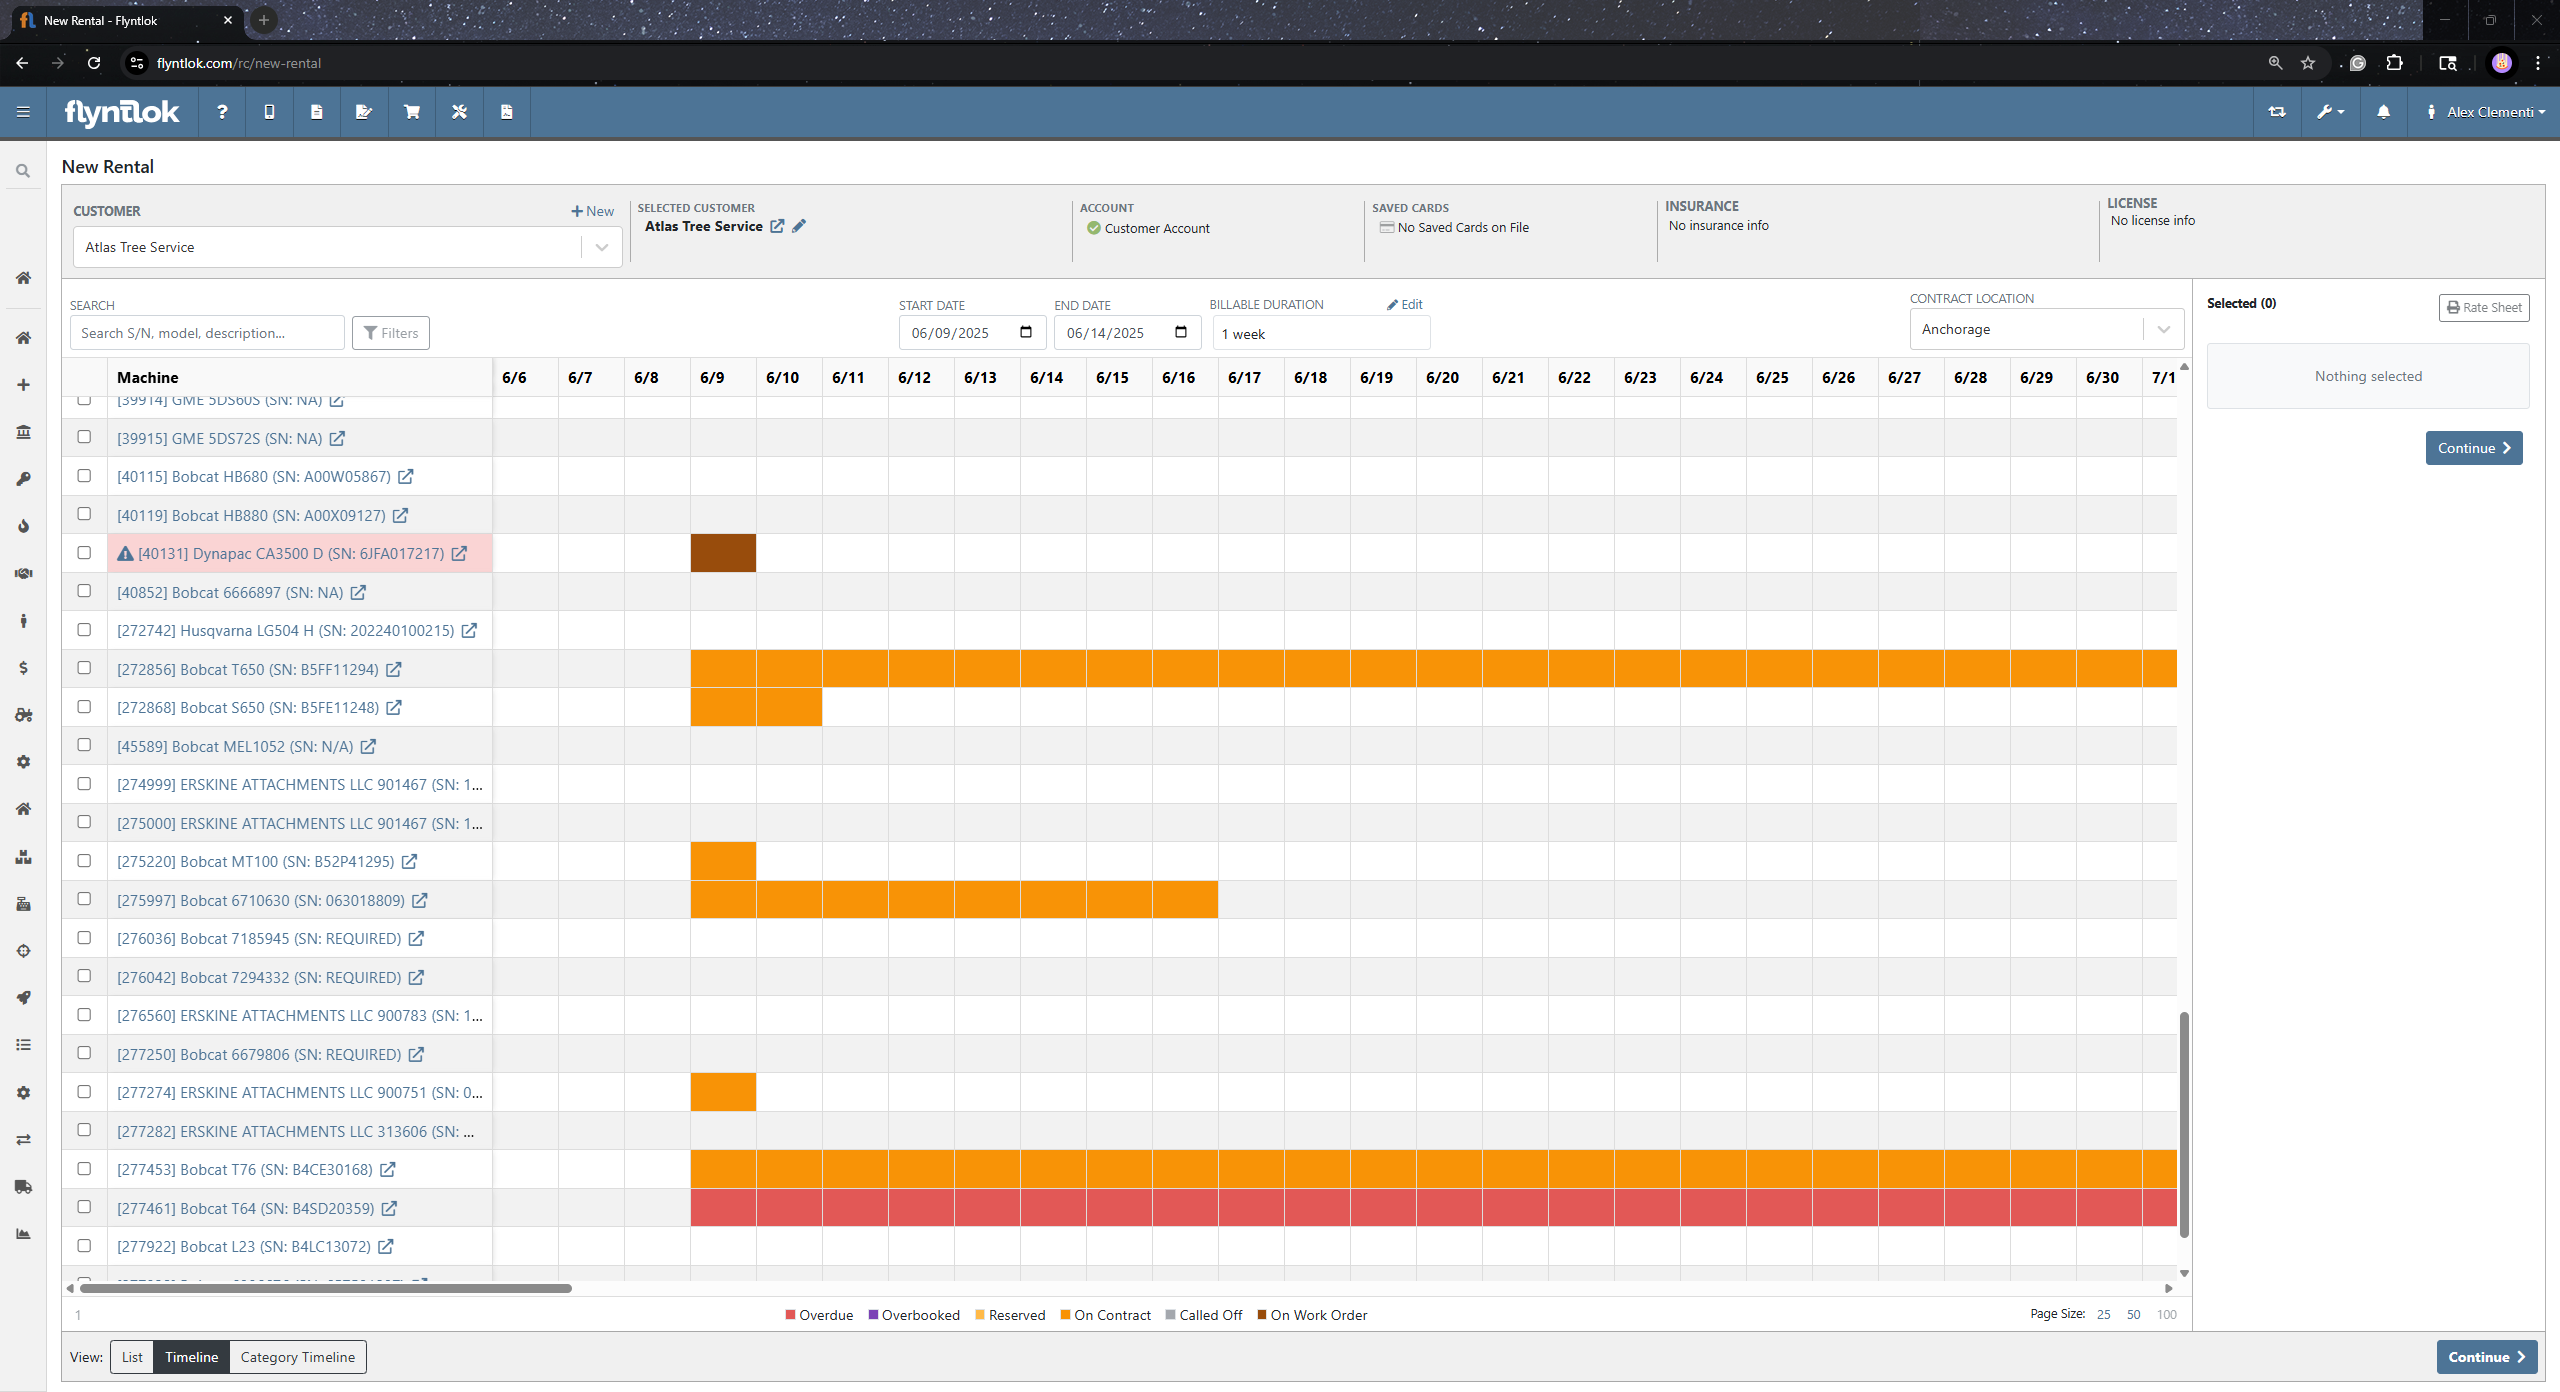
Task: Switch to List view
Action: point(132,1357)
